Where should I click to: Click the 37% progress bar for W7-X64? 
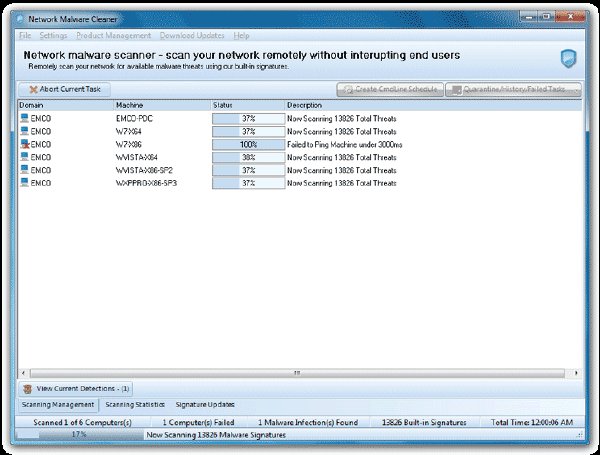coord(249,132)
